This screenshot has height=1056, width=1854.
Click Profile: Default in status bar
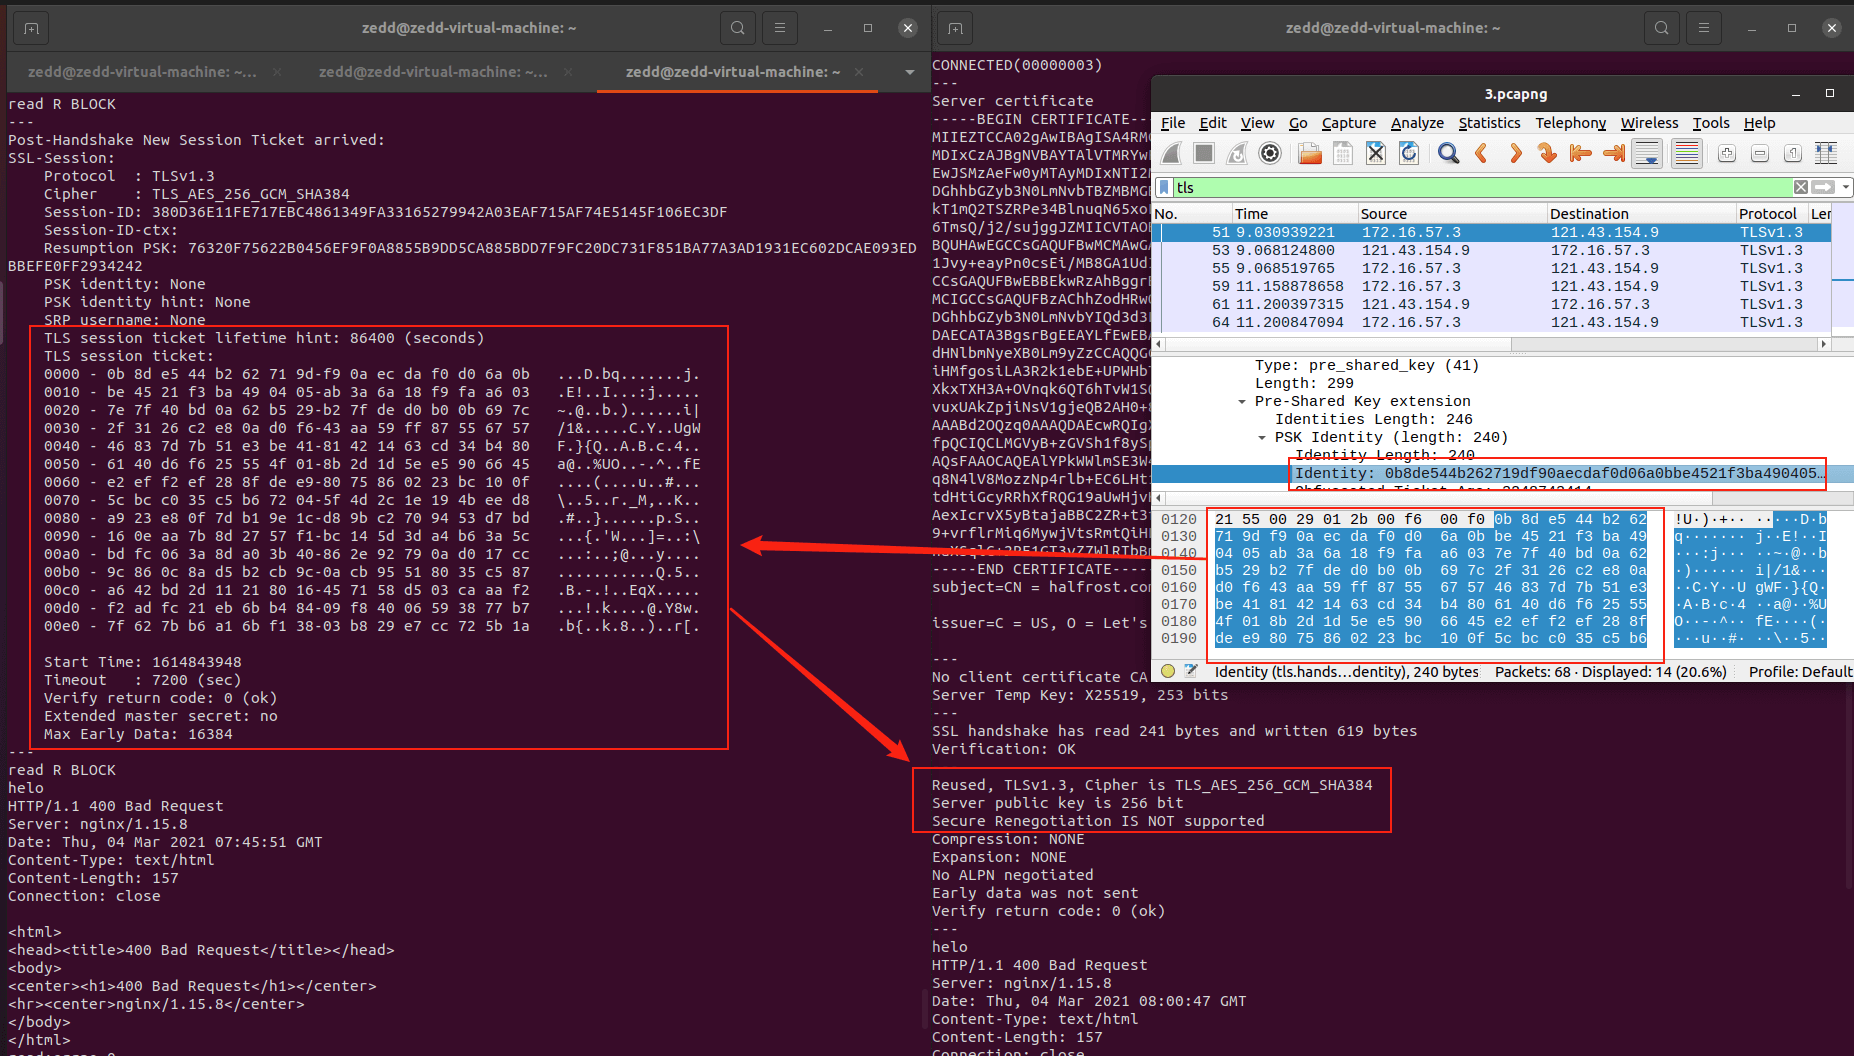pos(1799,672)
